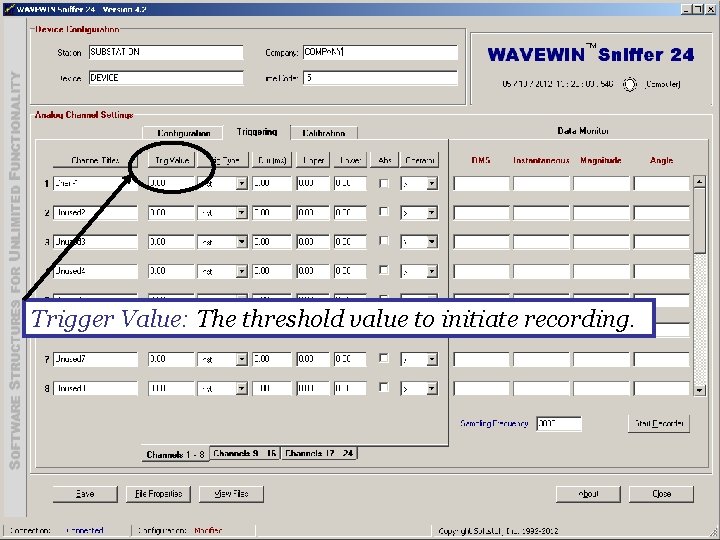Click the channel 7 Upper field
Viewport: 720px width, 540px height.
(x=313, y=359)
